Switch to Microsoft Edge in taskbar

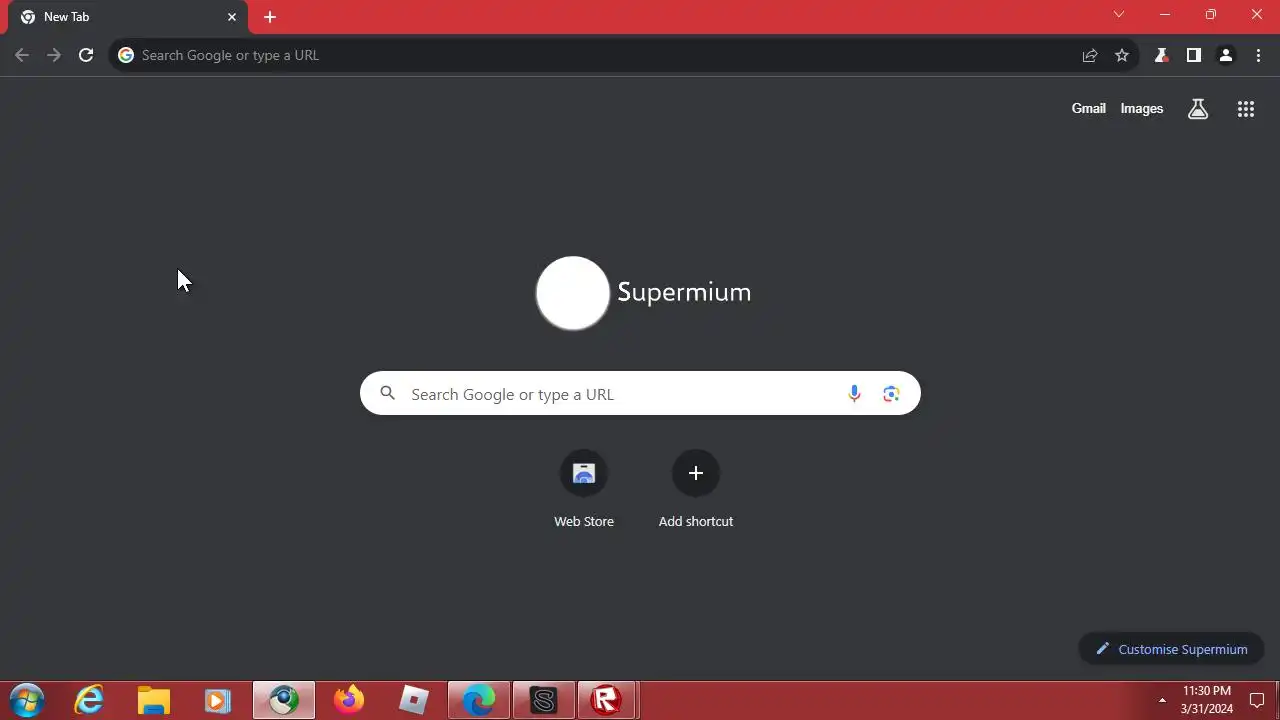pyautogui.click(x=479, y=700)
